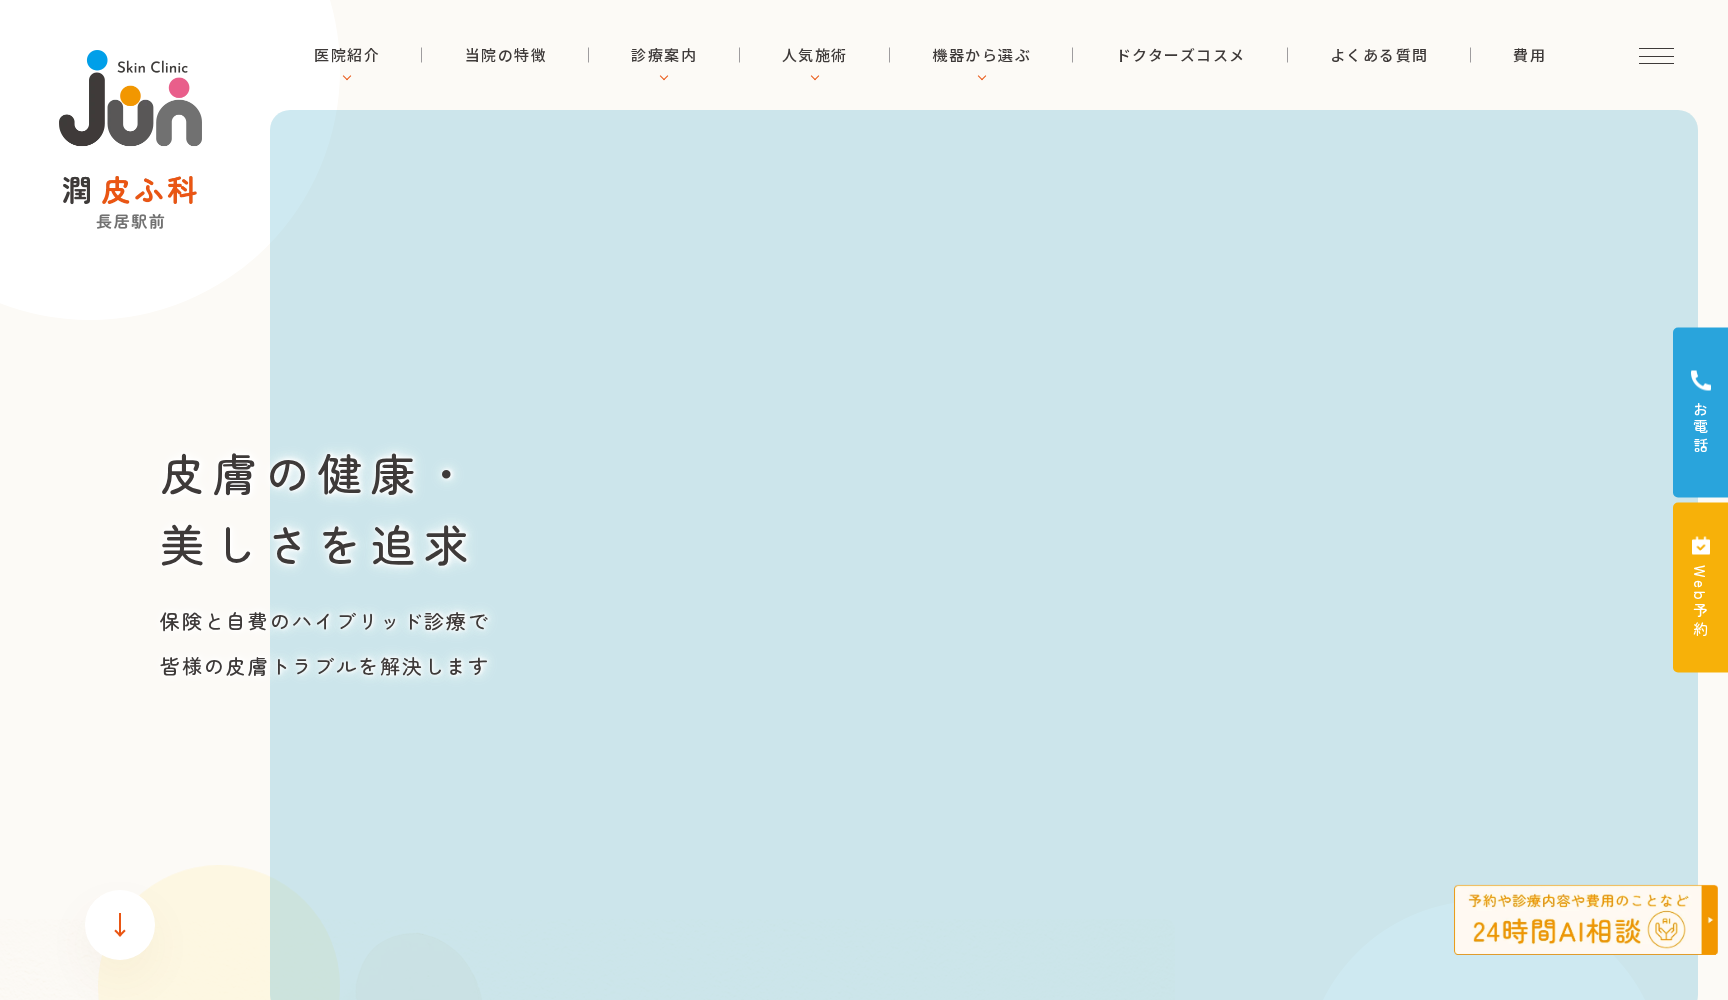Image resolution: width=1728 pixels, height=1000 pixels.
Task: Open 診療案内 menu item
Action: [664, 55]
